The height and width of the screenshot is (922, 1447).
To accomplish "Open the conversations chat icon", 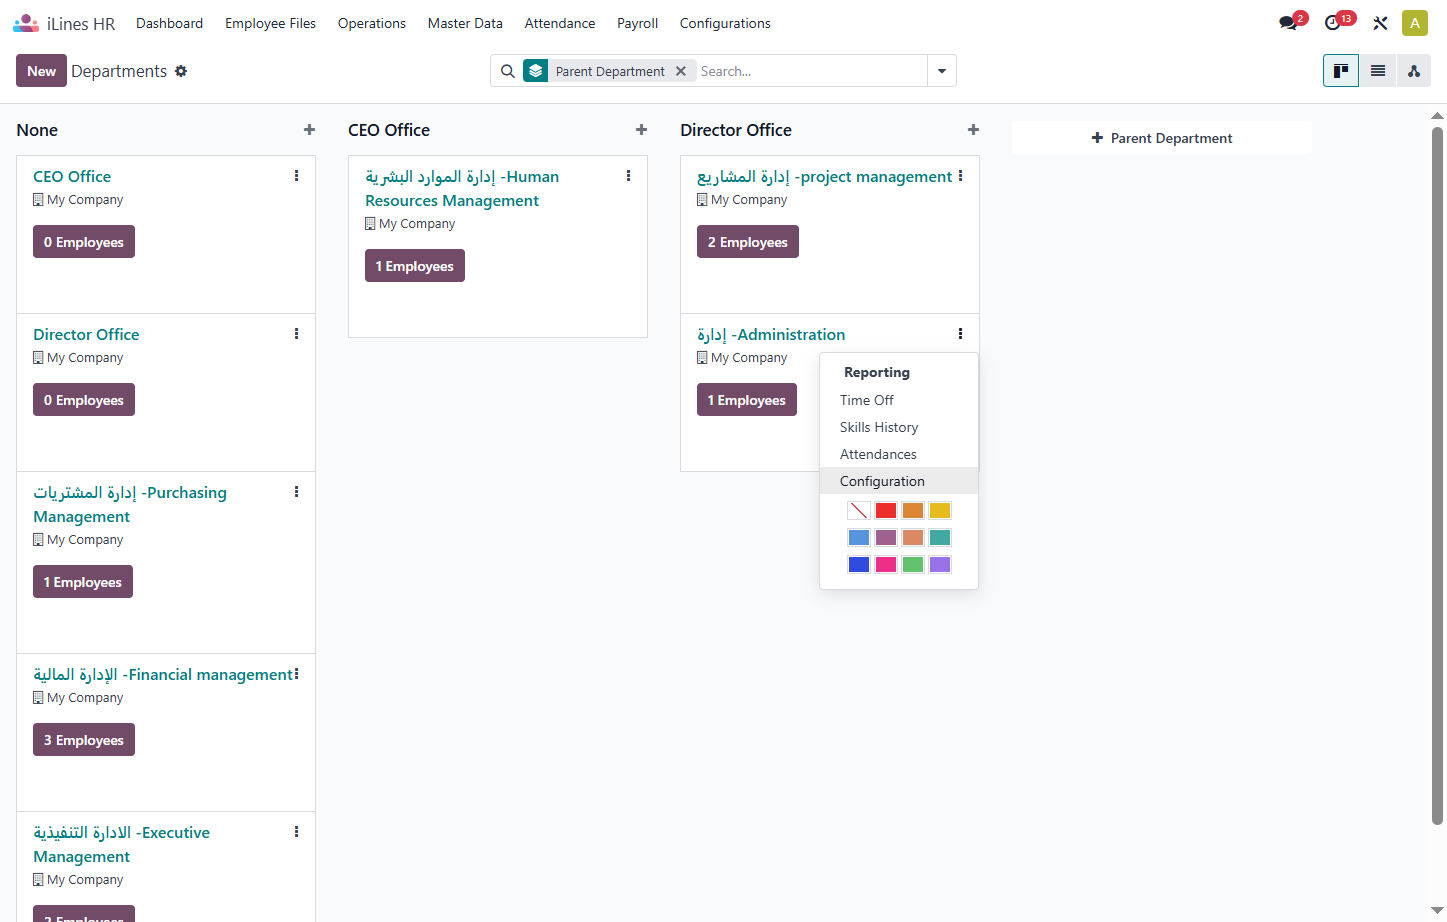I will (x=1288, y=23).
